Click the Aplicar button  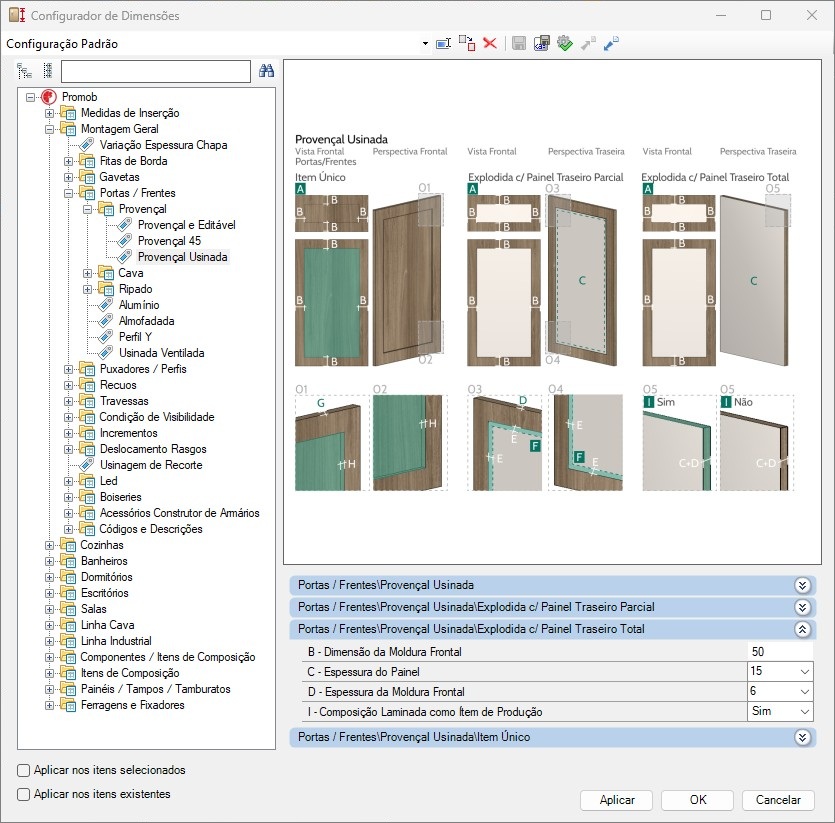(617, 800)
